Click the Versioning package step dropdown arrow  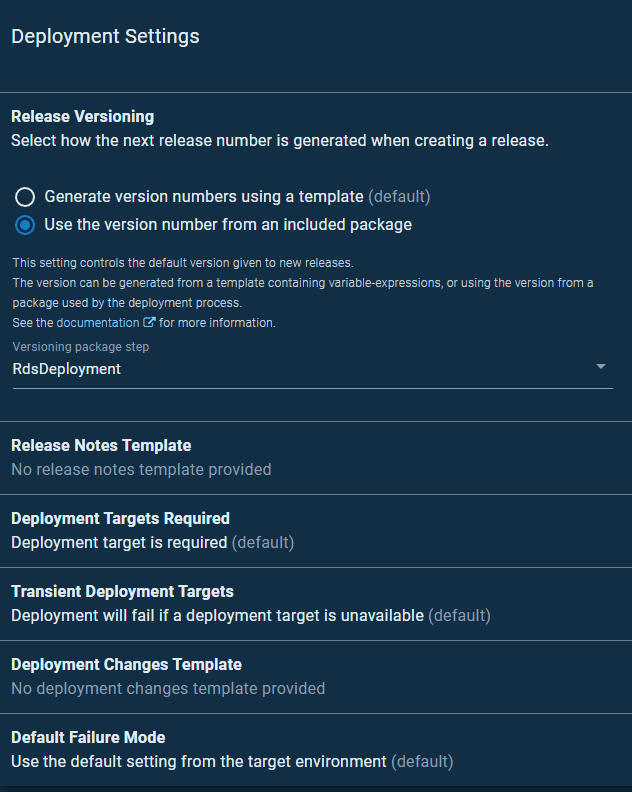[x=601, y=366]
